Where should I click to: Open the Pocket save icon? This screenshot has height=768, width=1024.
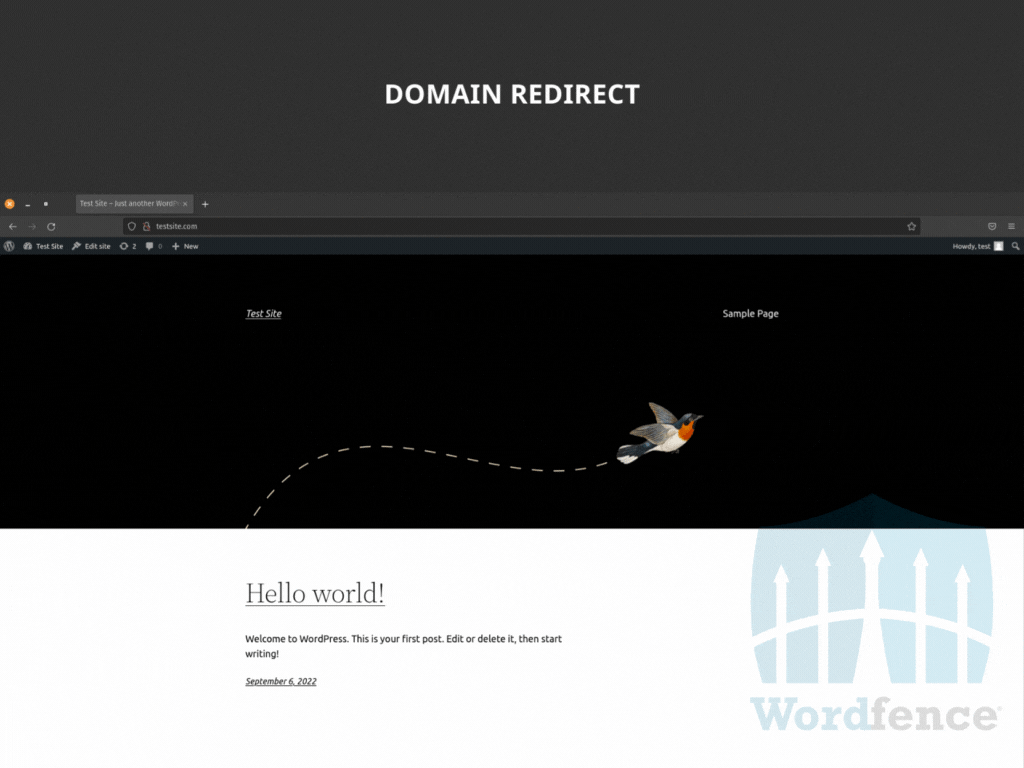tap(992, 227)
